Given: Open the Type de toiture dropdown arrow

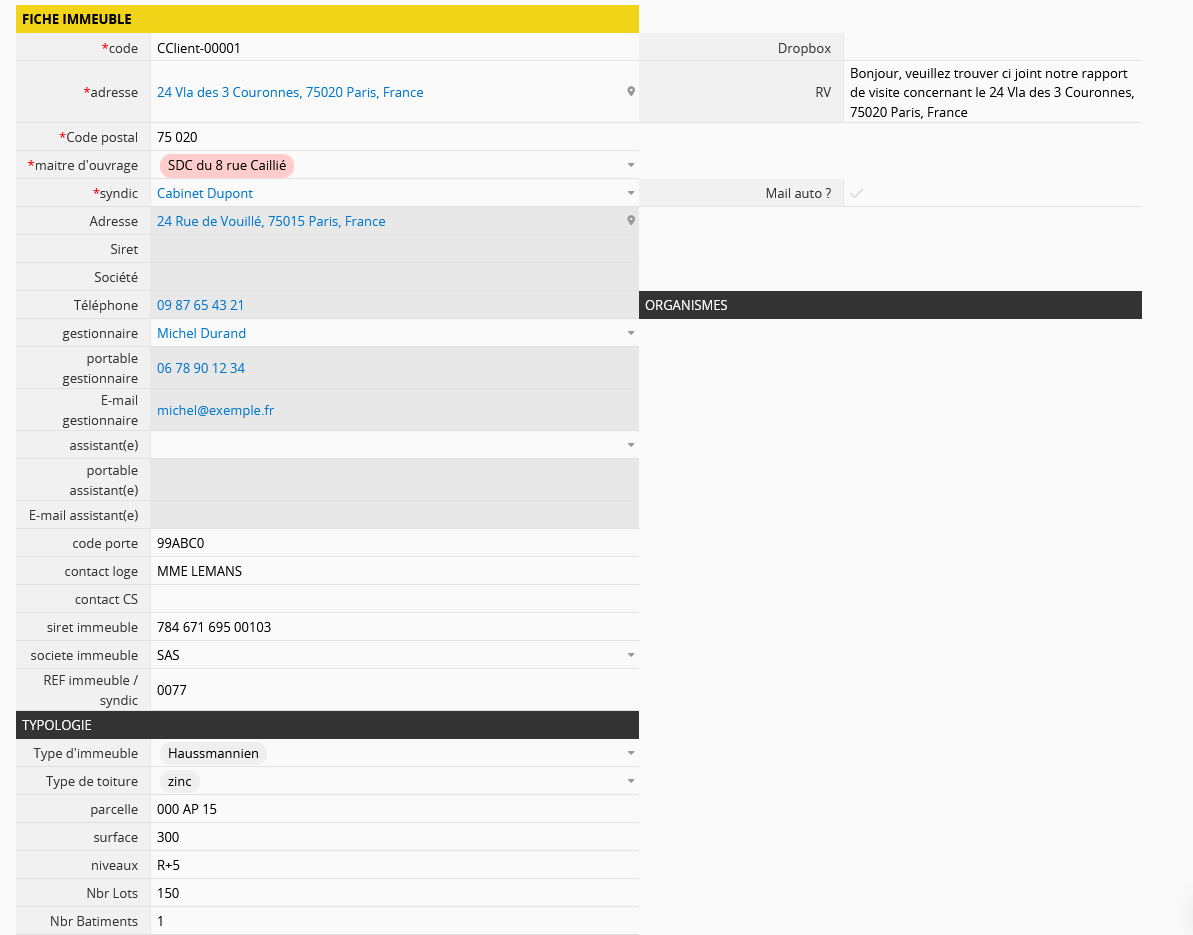Looking at the screenshot, I should point(630,781).
